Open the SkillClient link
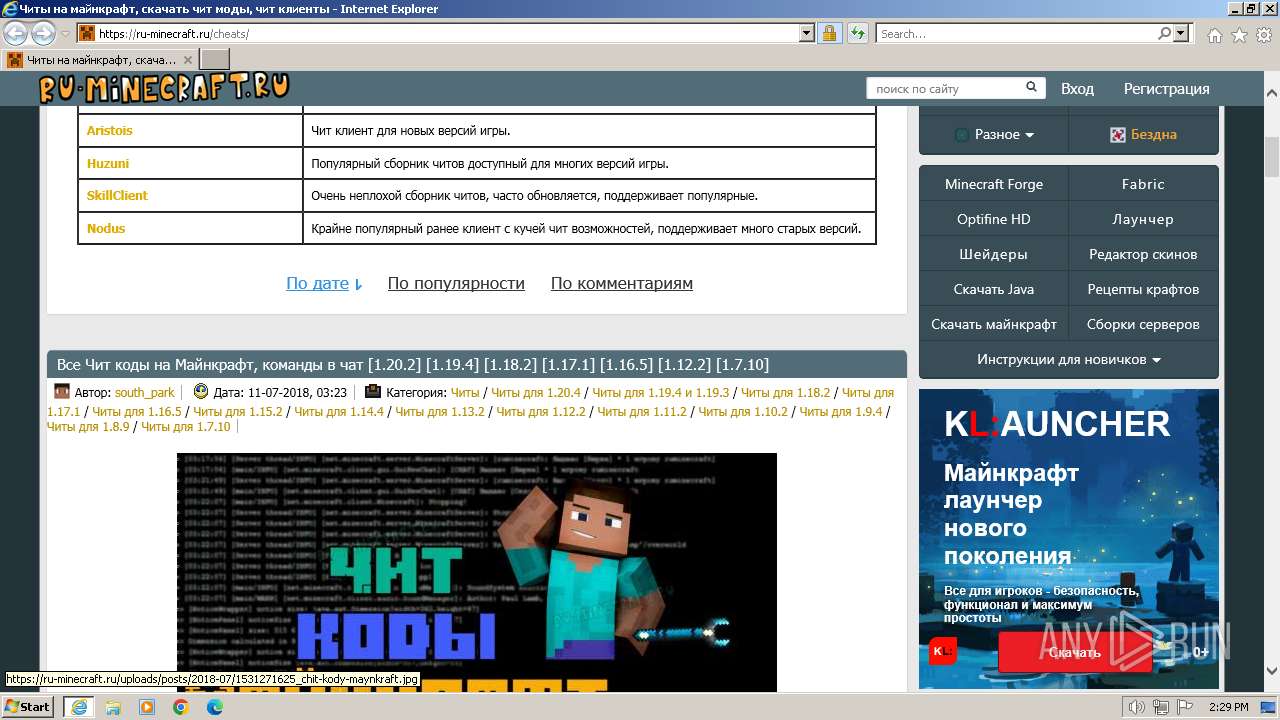Viewport: 1280px width, 720px height. (117, 195)
